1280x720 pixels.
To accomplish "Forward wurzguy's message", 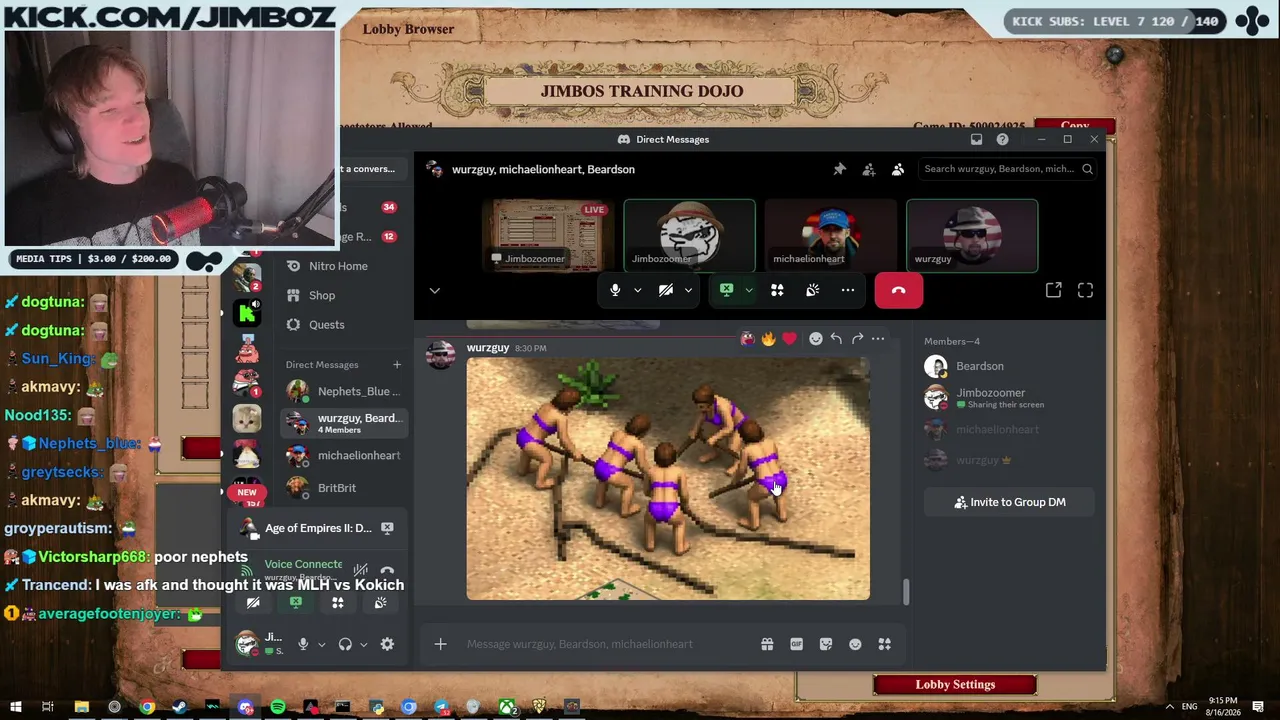I will tap(857, 339).
